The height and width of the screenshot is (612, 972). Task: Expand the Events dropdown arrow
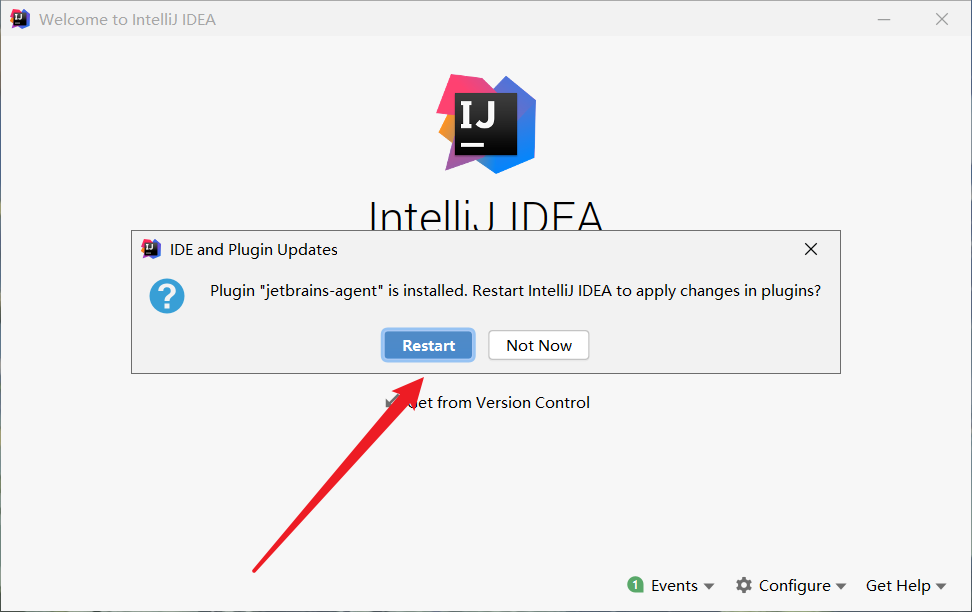709,586
